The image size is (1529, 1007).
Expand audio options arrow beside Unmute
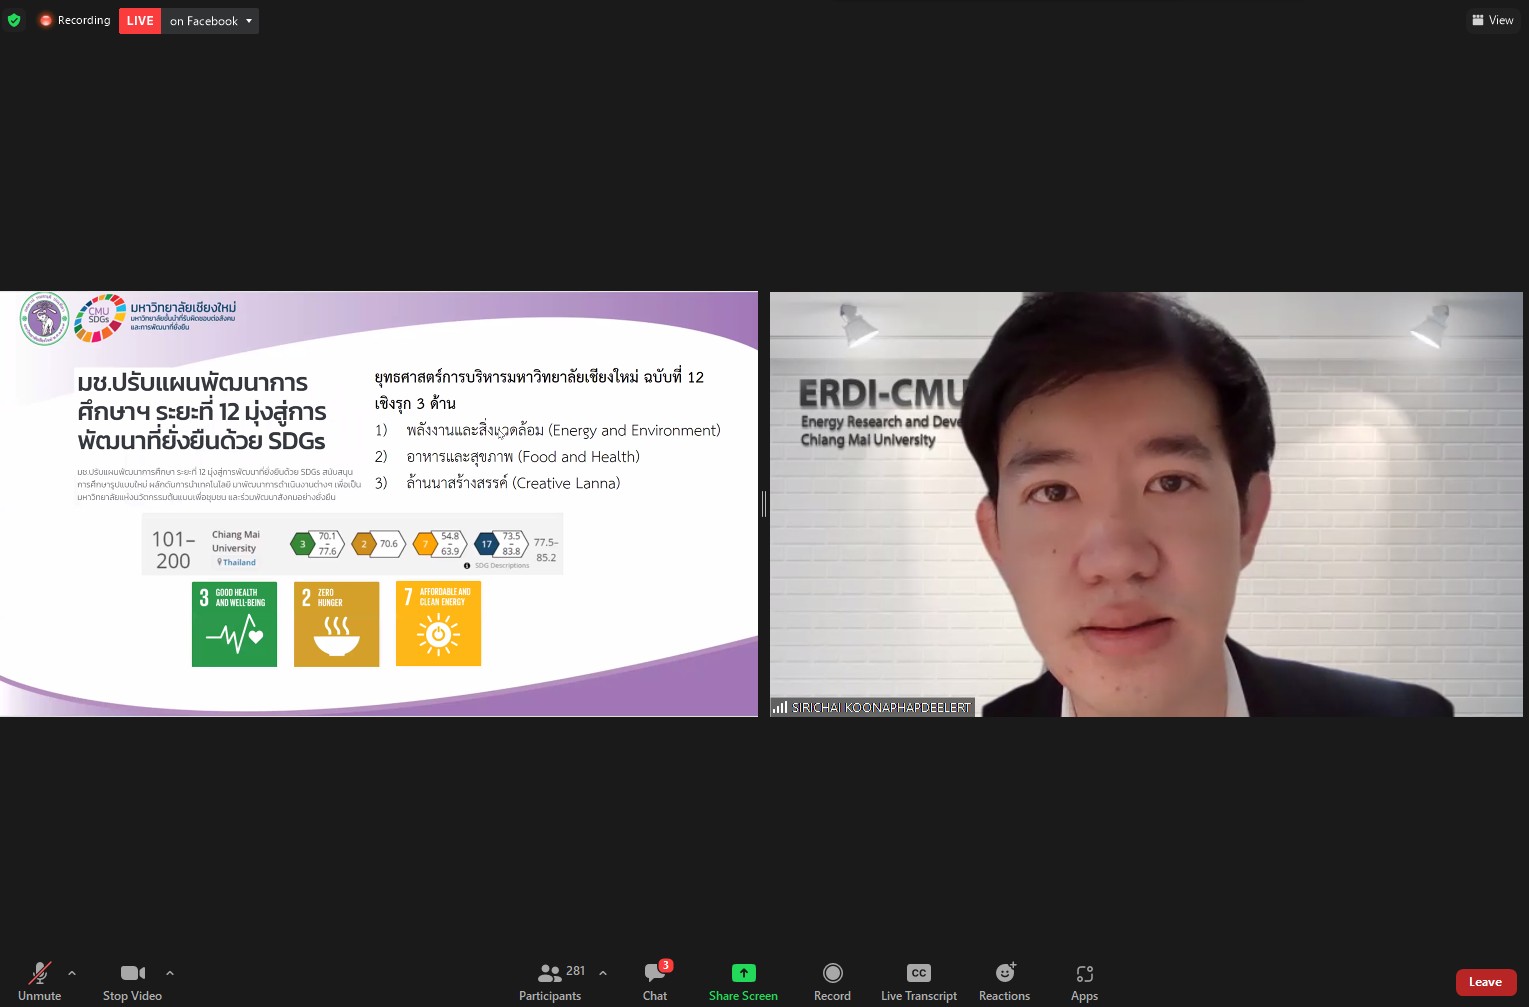click(x=72, y=972)
